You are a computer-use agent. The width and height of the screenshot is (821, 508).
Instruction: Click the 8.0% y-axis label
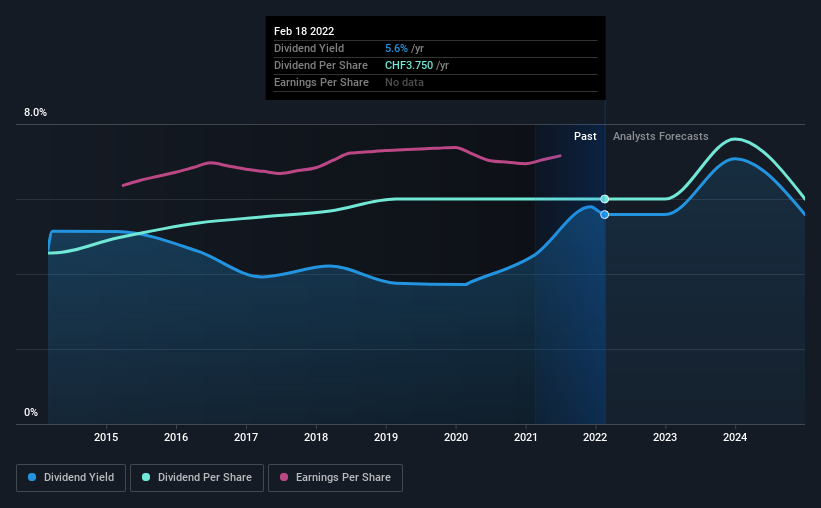click(x=35, y=113)
